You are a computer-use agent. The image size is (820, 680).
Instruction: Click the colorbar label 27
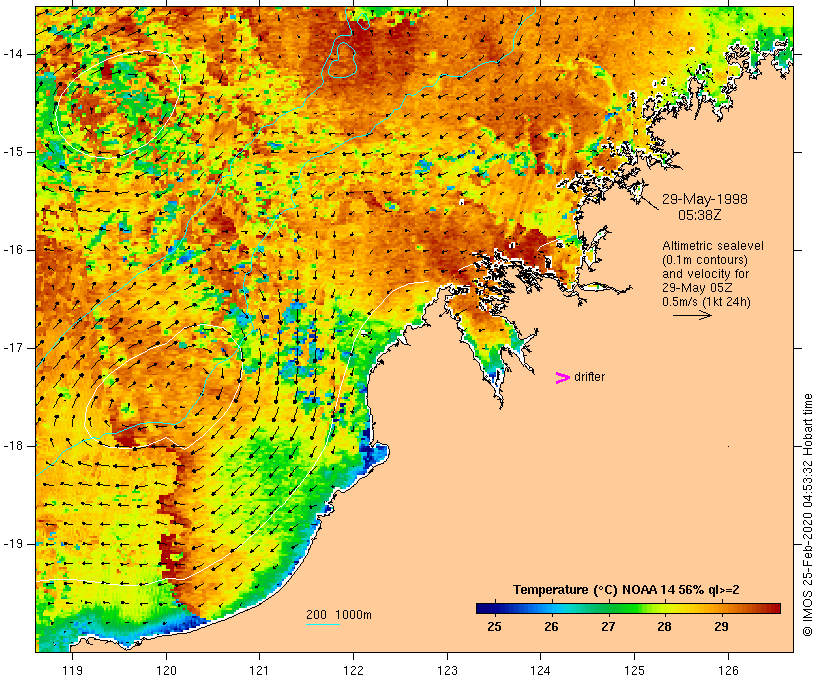pos(608,626)
